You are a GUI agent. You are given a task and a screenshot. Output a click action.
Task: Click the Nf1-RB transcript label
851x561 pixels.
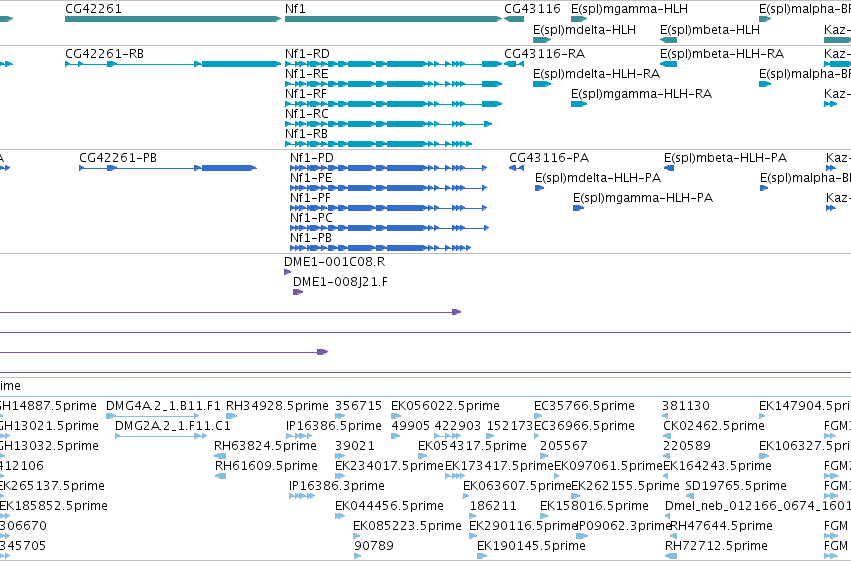point(307,134)
